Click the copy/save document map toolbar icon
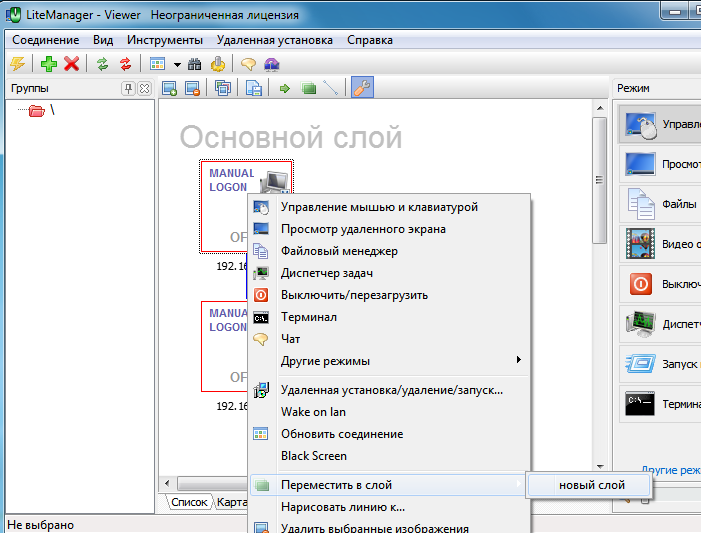This screenshot has width=701, height=533. point(253,88)
